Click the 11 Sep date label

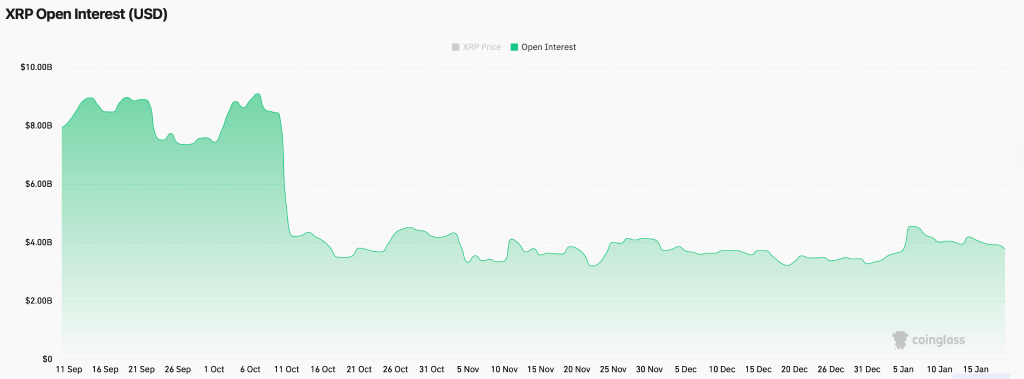[x=70, y=370]
